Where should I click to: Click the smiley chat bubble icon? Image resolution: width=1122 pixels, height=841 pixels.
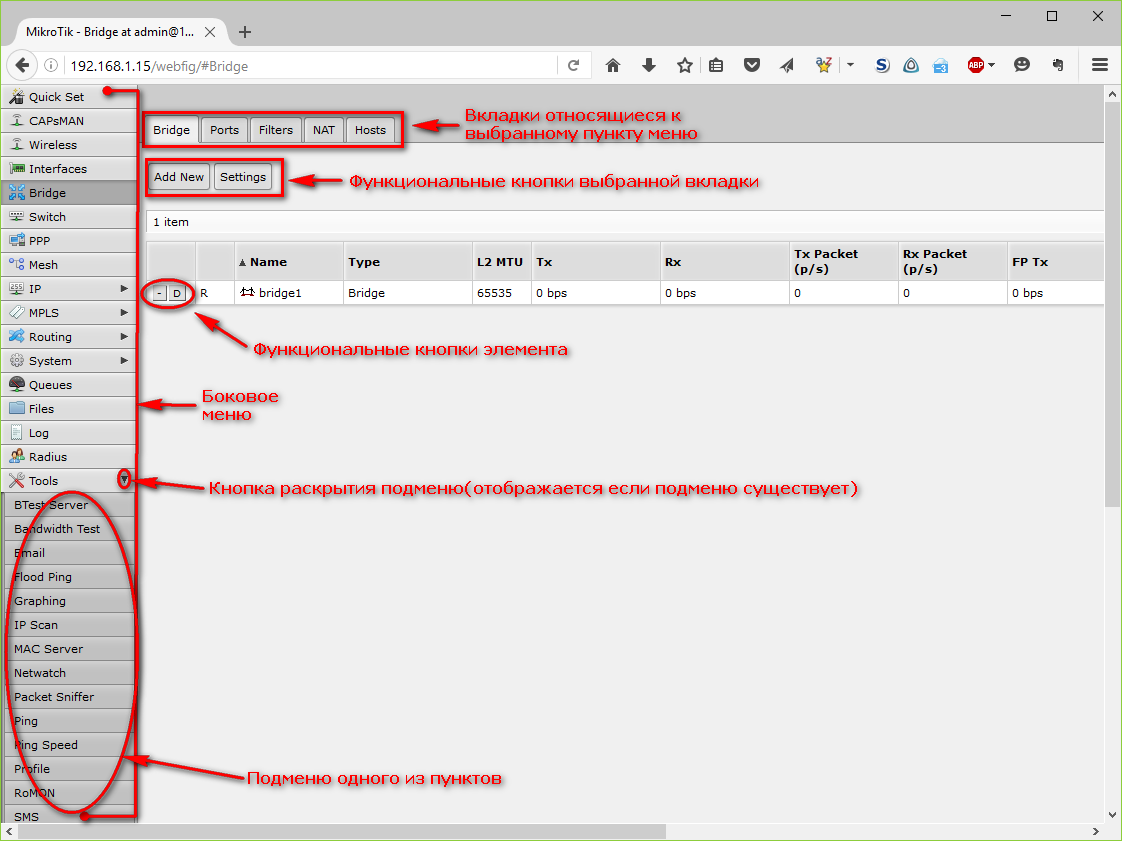click(1022, 65)
